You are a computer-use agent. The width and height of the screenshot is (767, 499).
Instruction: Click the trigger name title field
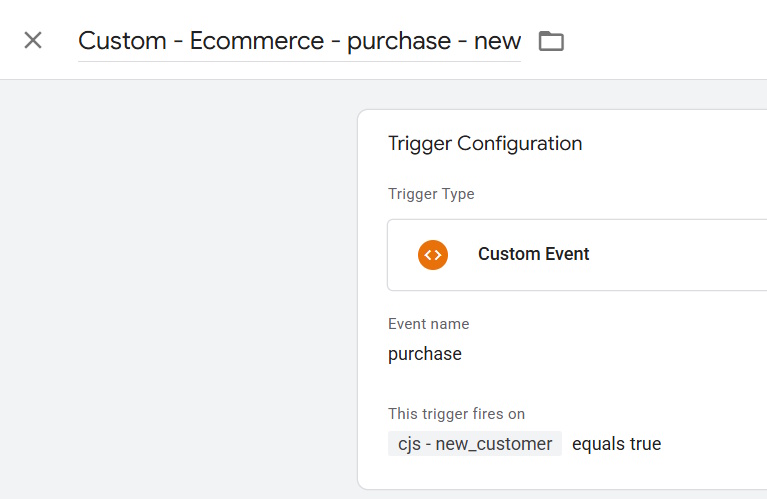299,41
